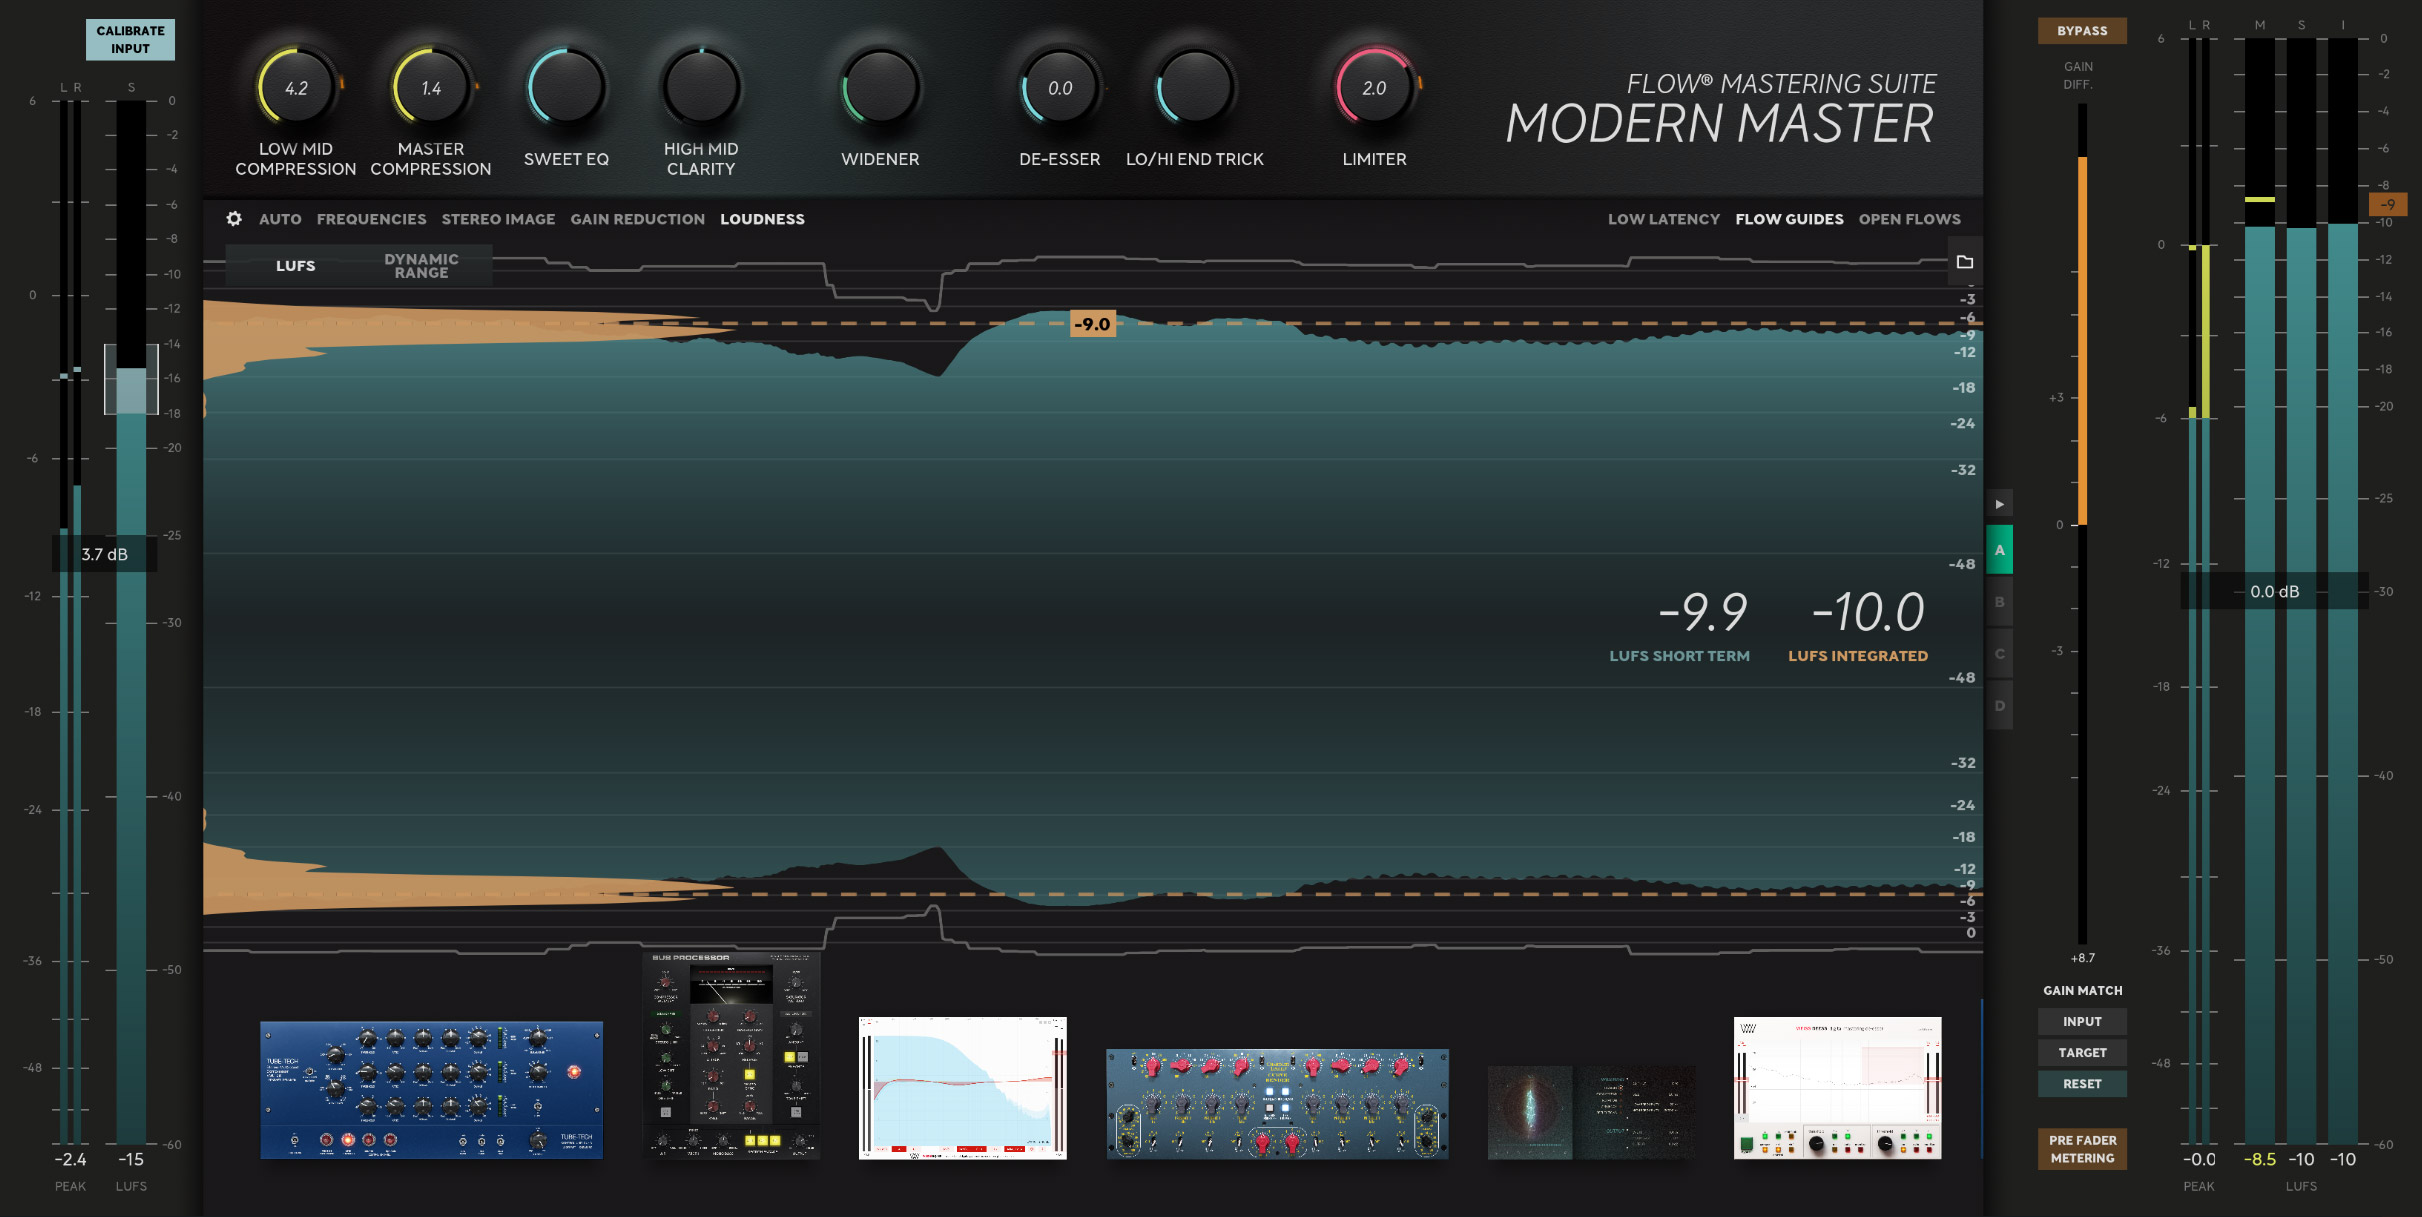
Task: Open the Frequencies view
Action: tap(371, 217)
